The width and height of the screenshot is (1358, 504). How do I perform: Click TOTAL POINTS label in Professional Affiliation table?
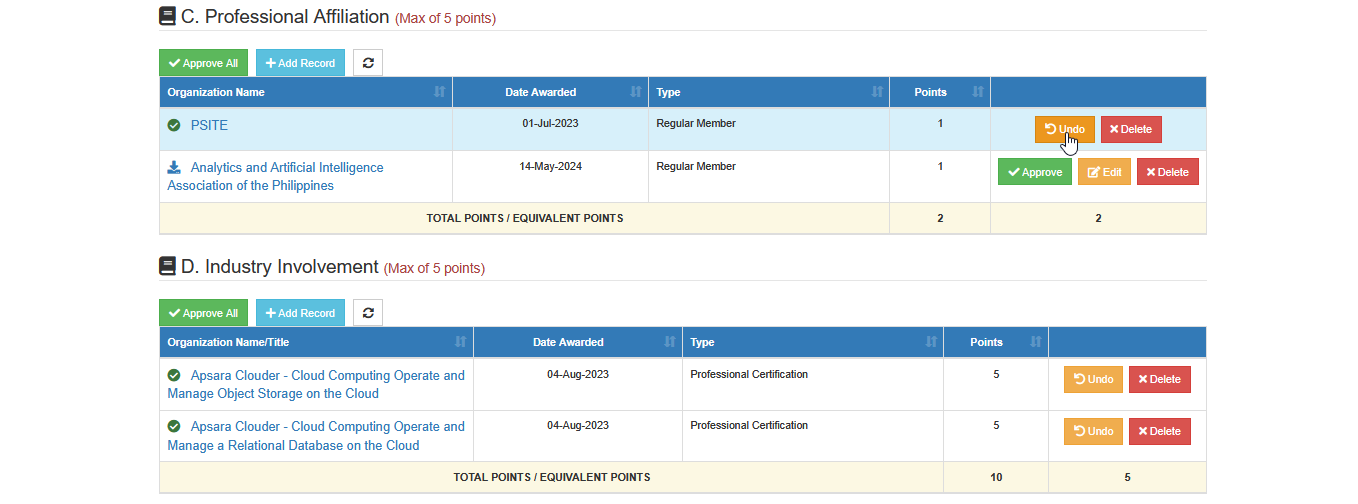[525, 218]
